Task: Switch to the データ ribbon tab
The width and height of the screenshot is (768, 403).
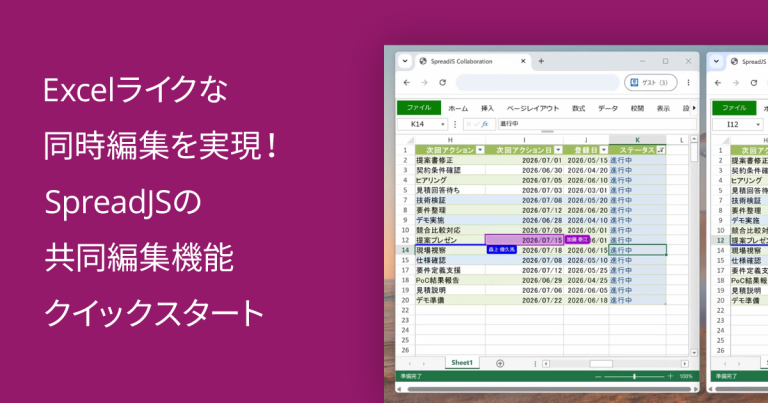Action: pyautogui.click(x=608, y=108)
